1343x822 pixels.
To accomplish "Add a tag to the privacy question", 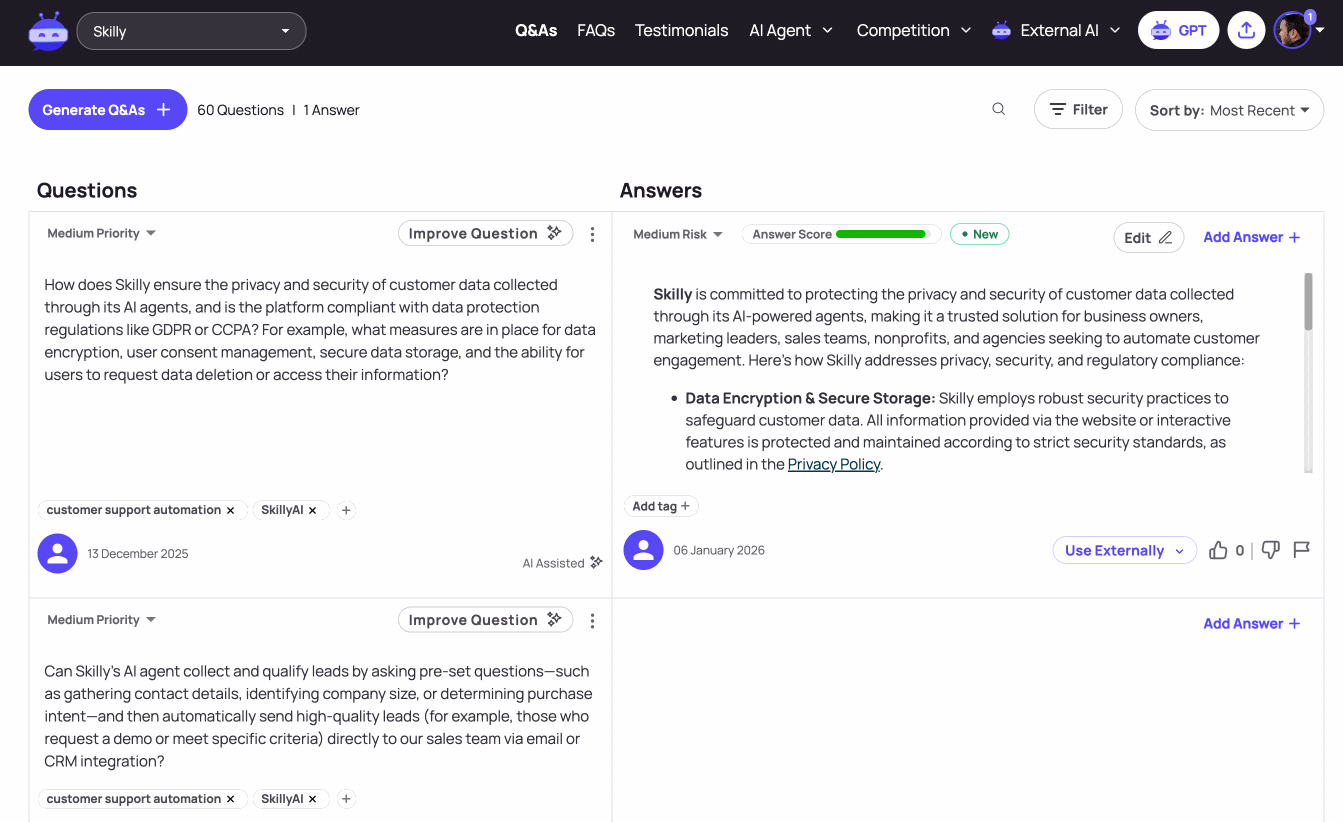I will click(346, 510).
